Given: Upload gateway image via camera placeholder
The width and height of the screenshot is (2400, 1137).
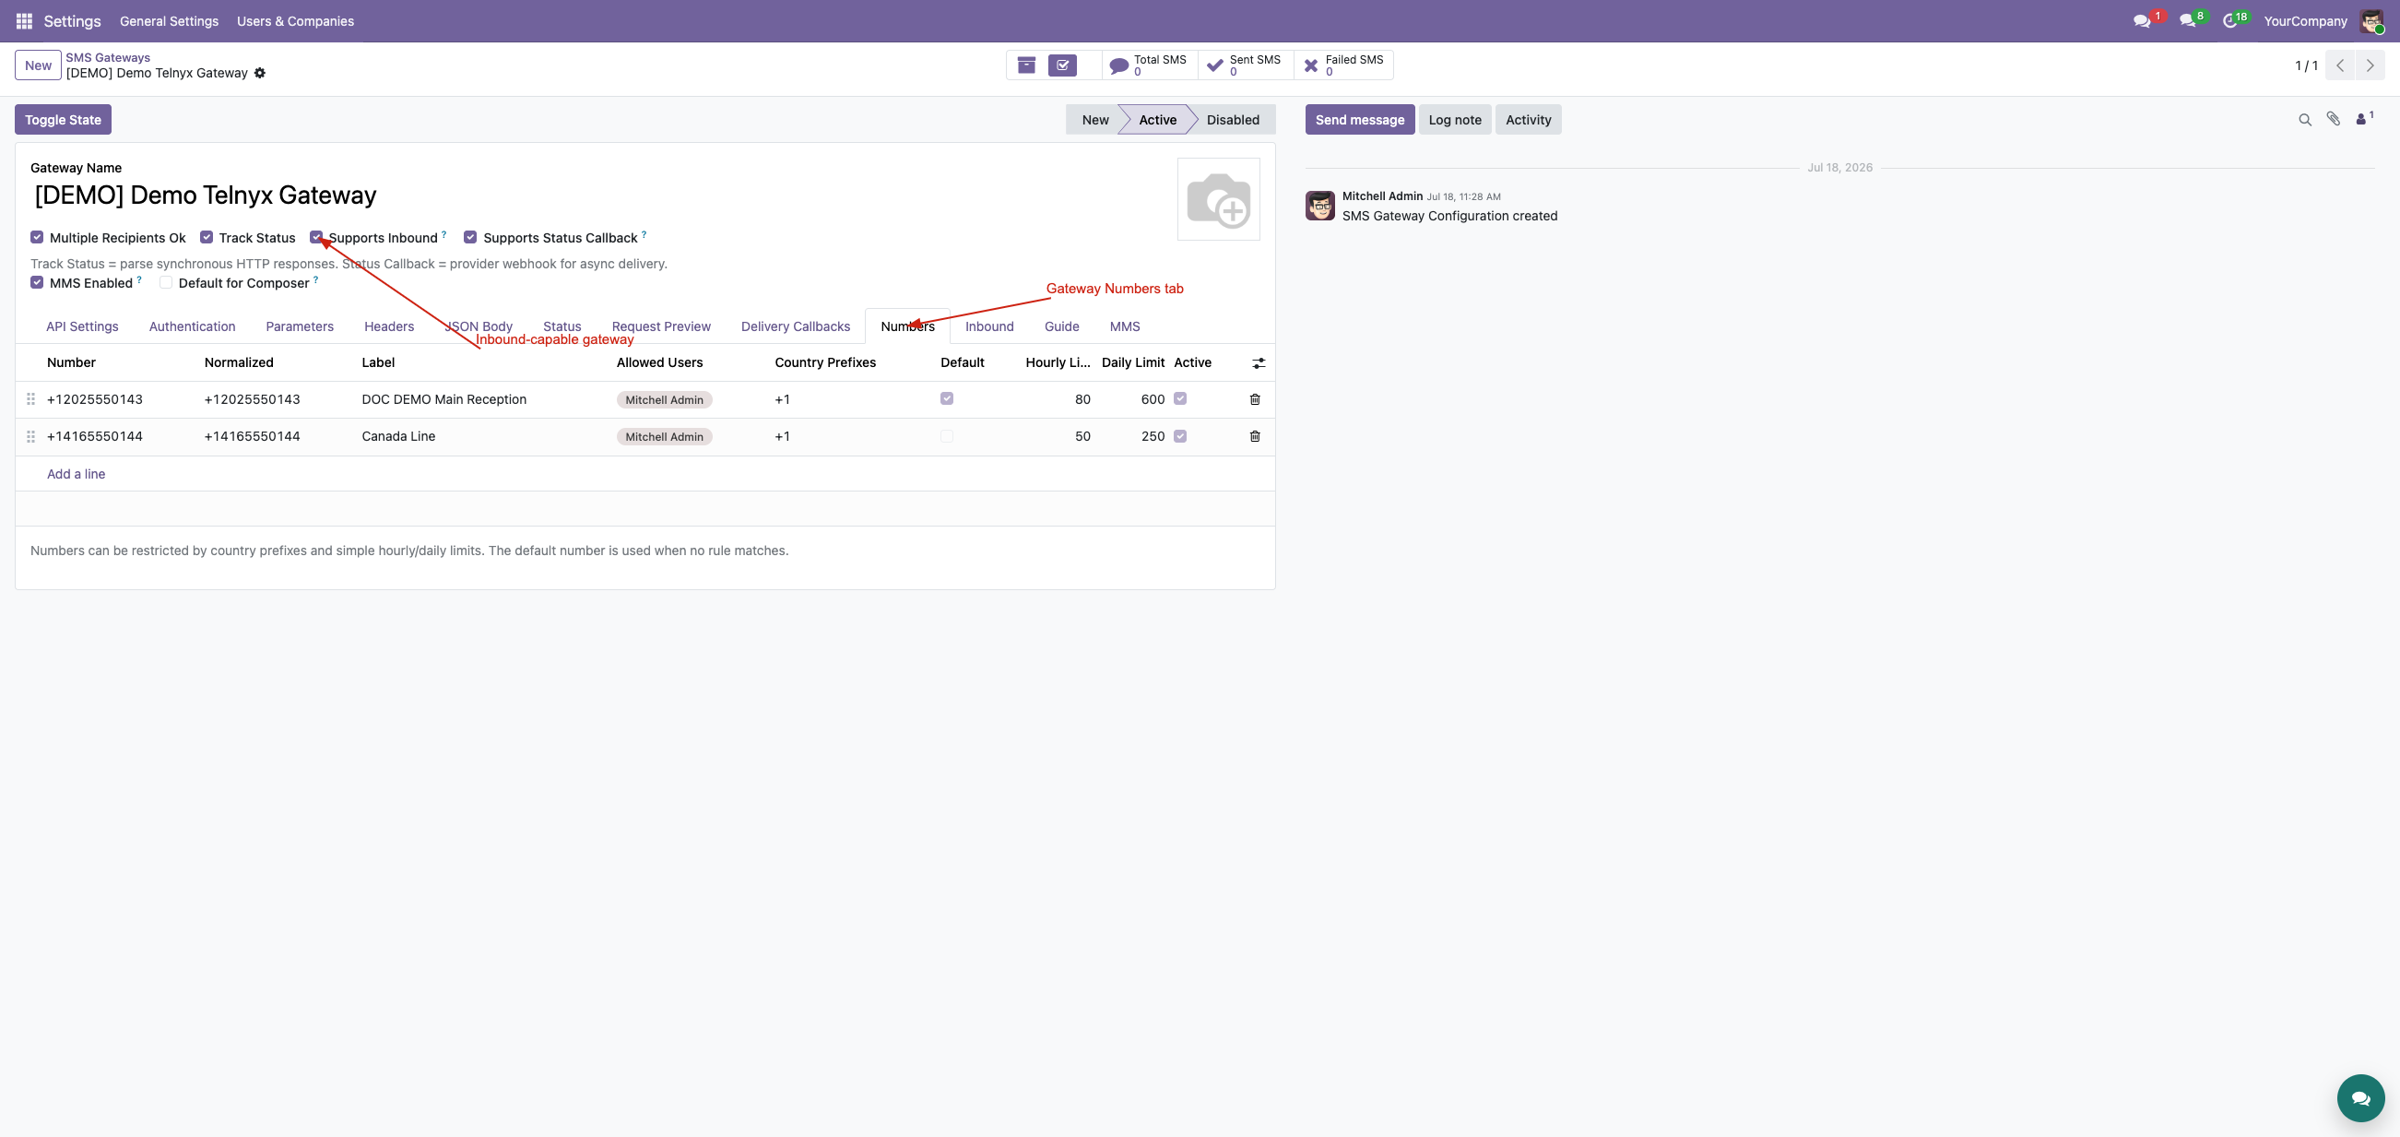Looking at the screenshot, I should [1218, 199].
